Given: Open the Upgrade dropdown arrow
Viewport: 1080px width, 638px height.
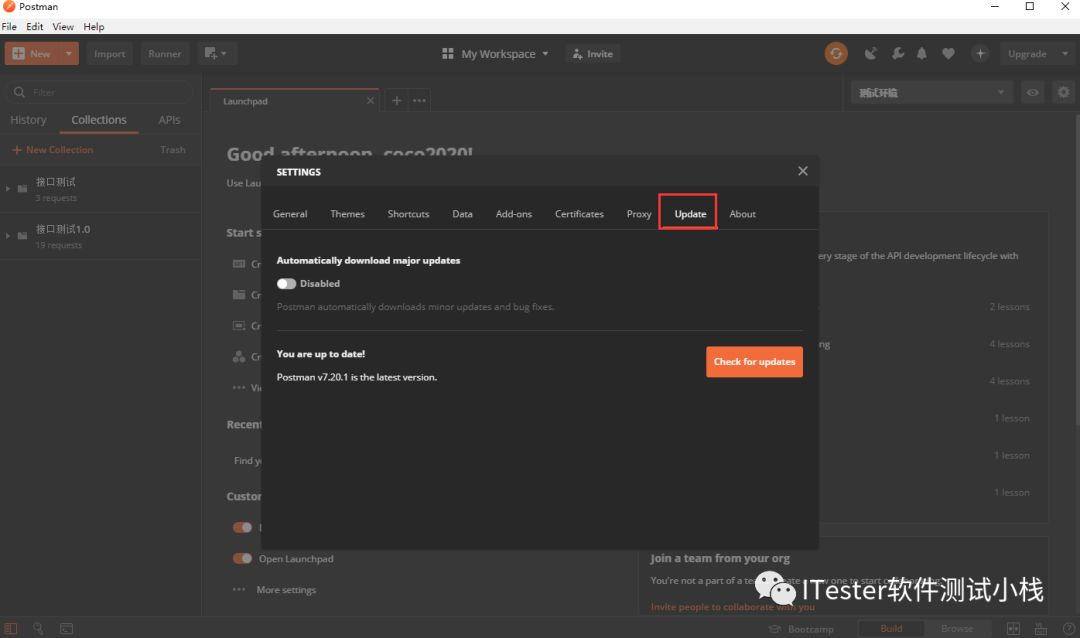Looking at the screenshot, I should (1065, 53).
